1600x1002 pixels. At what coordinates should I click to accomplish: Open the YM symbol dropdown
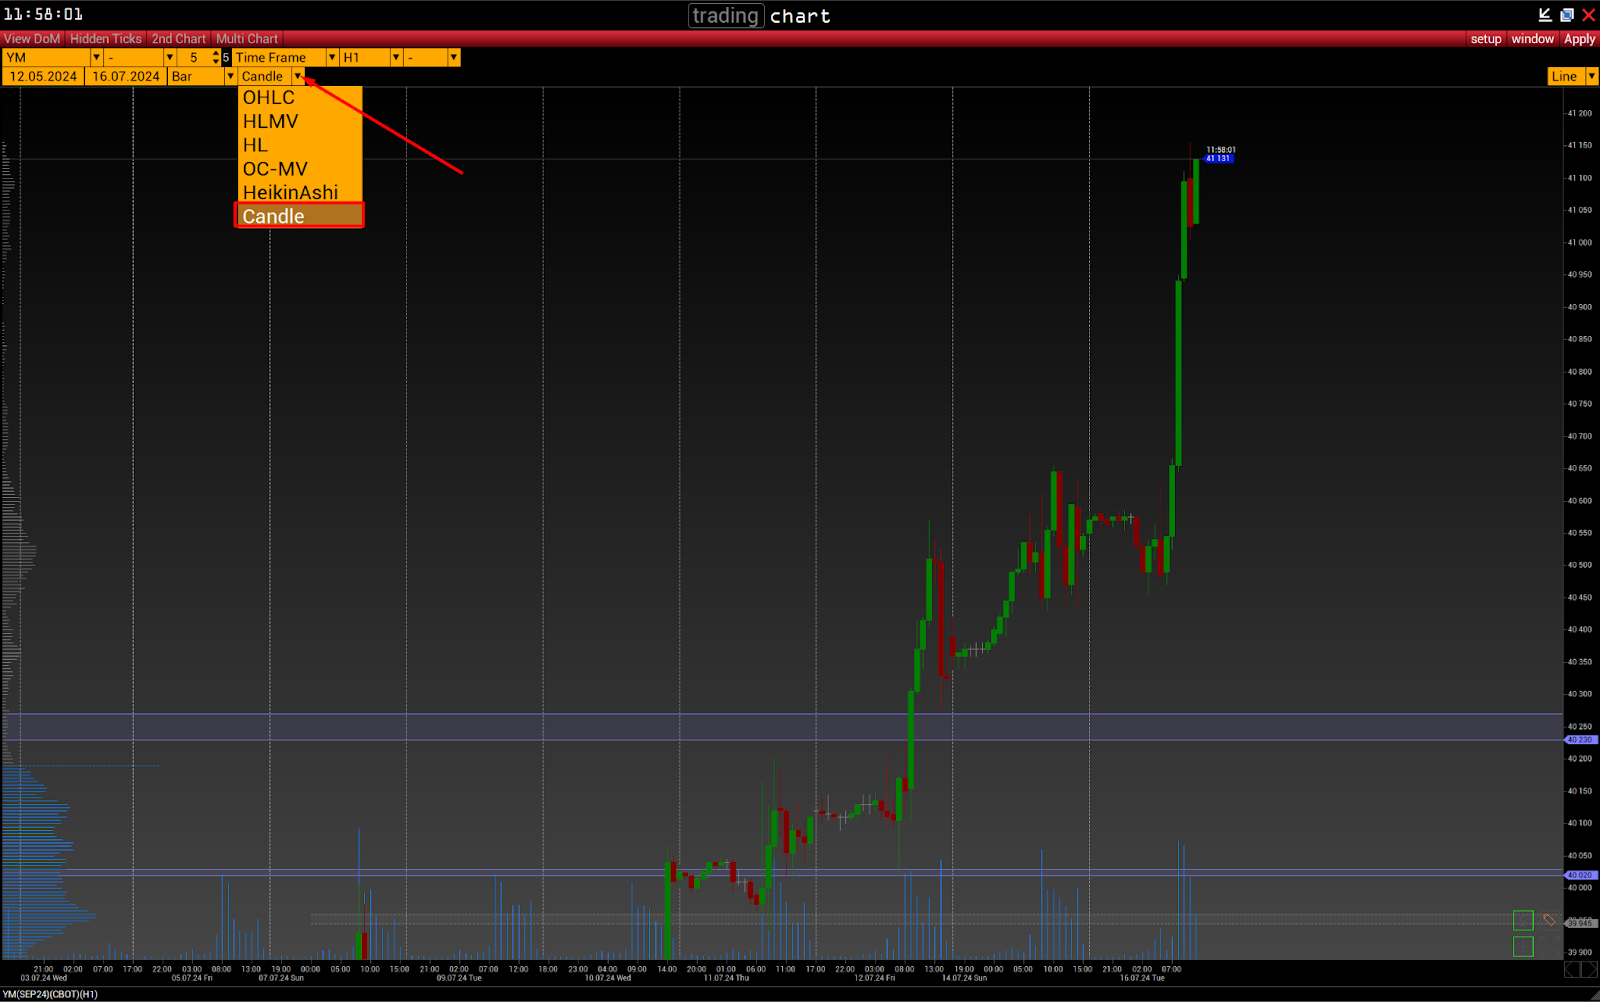pos(96,58)
